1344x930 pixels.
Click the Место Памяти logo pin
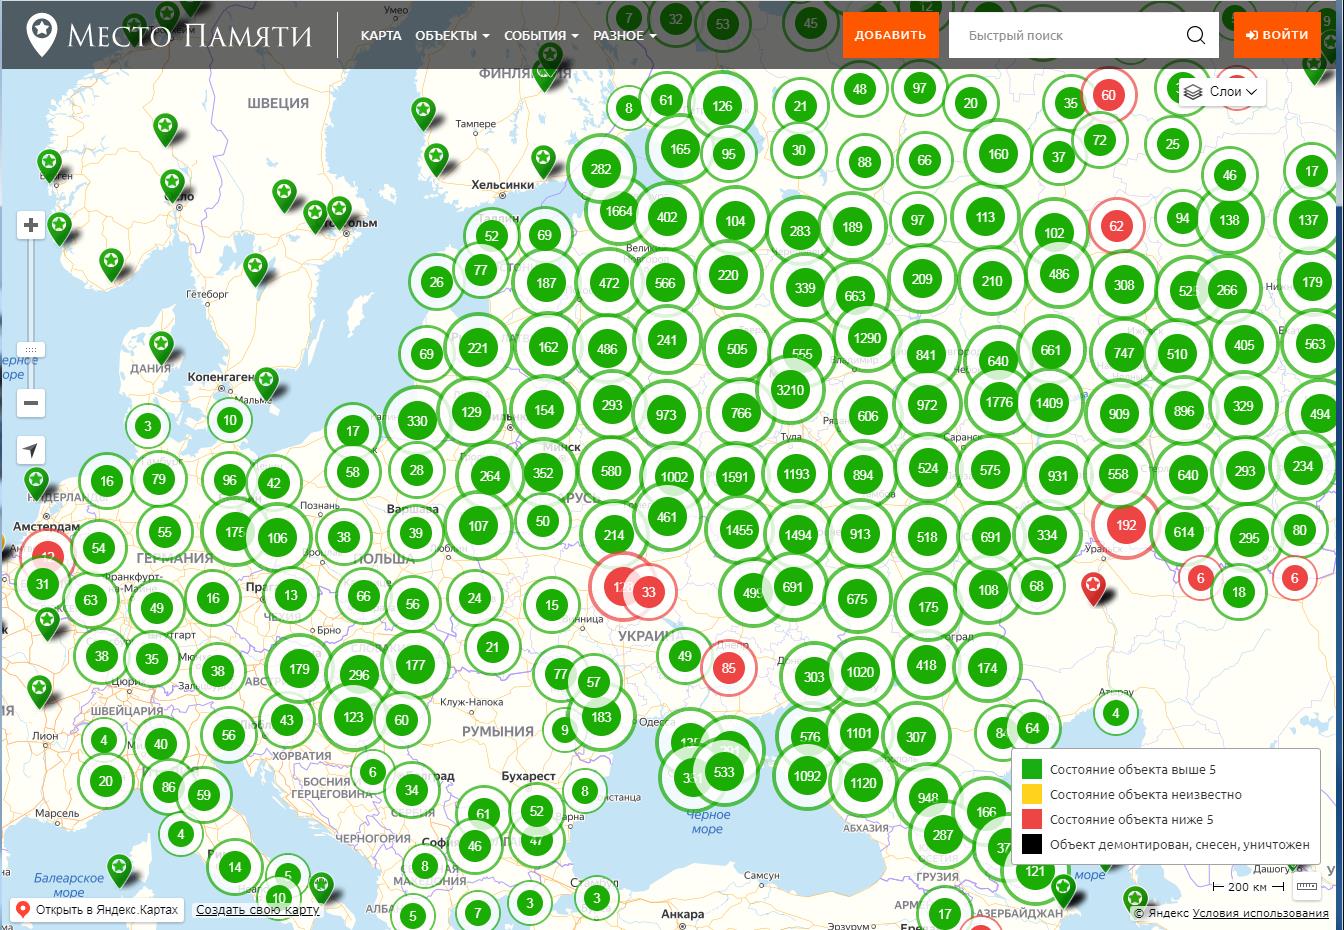coord(41,35)
